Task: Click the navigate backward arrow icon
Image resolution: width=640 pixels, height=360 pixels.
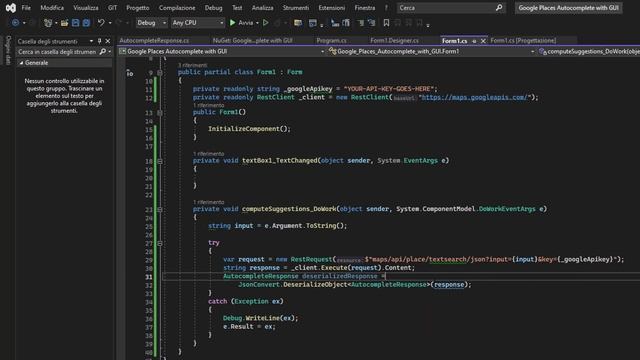Action: click(15, 23)
